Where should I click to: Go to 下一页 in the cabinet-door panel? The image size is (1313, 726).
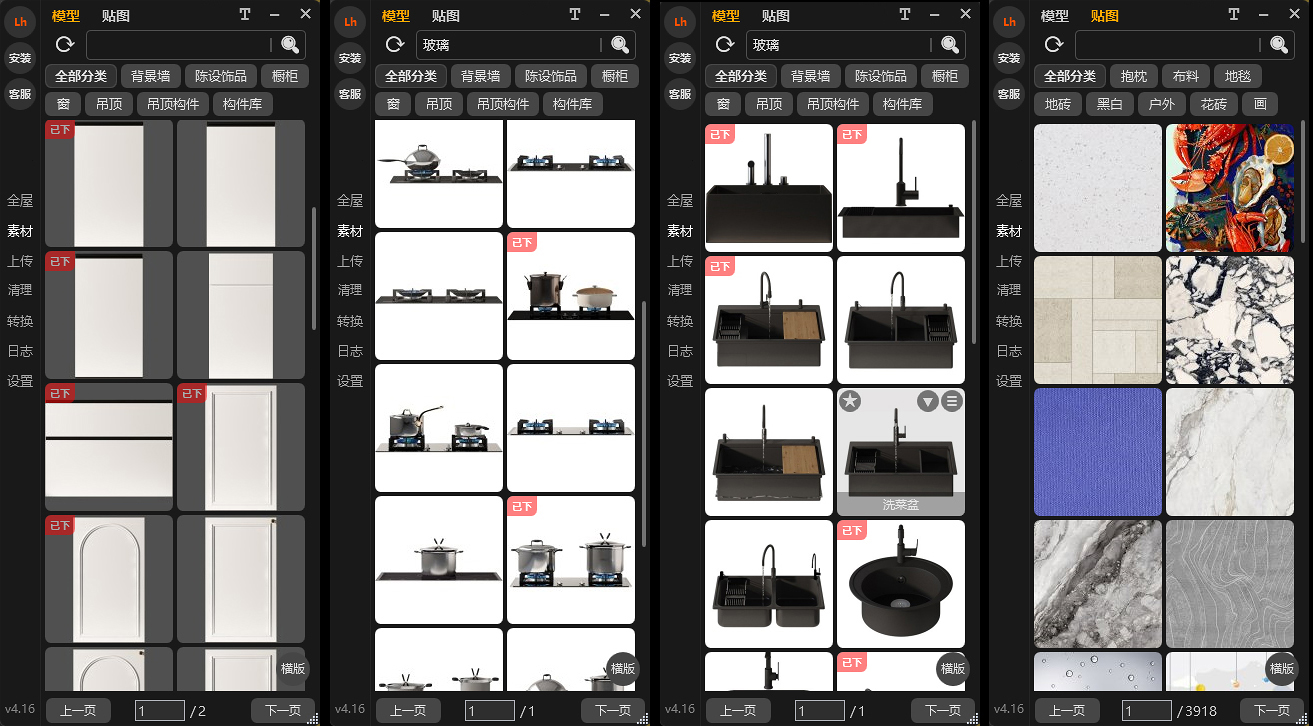tap(282, 711)
